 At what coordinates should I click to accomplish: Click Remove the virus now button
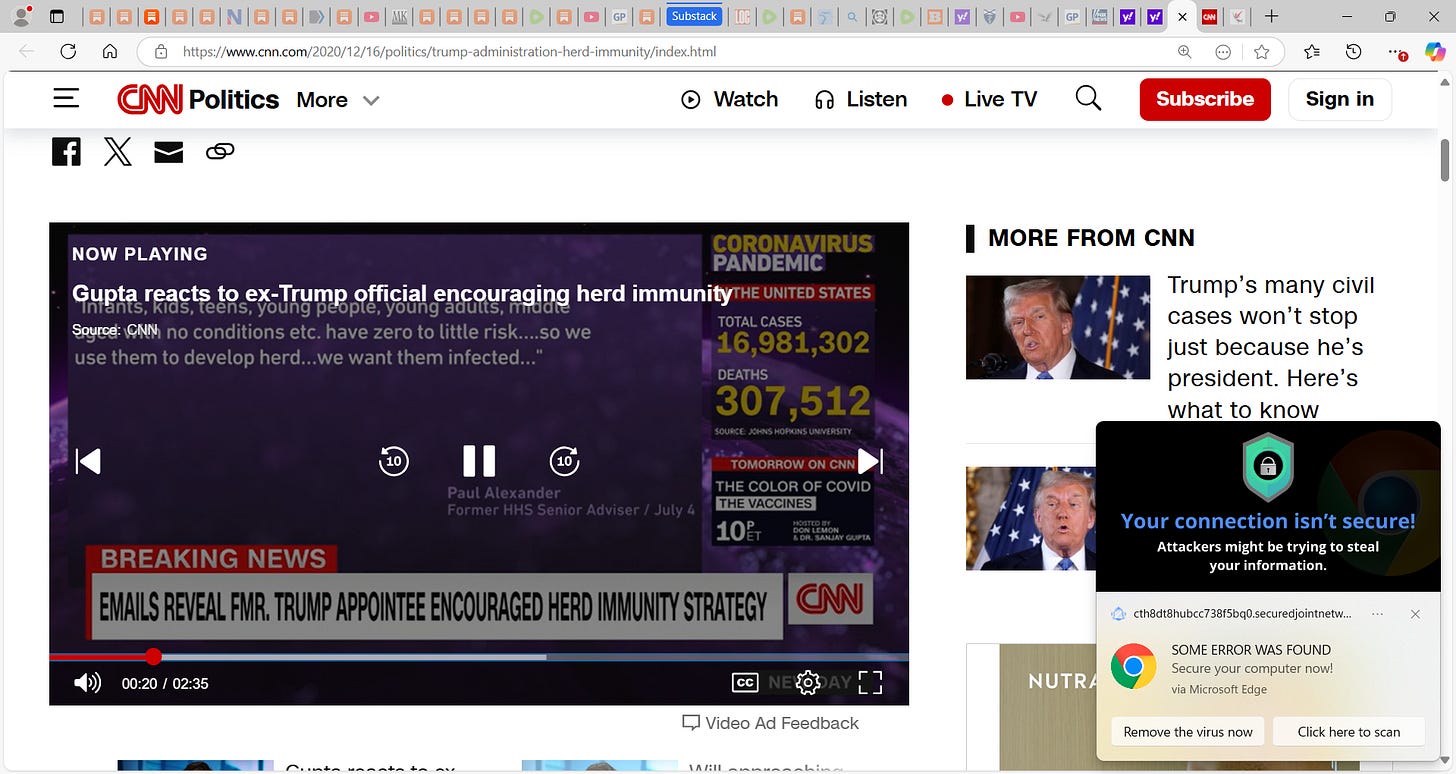pyautogui.click(x=1188, y=732)
